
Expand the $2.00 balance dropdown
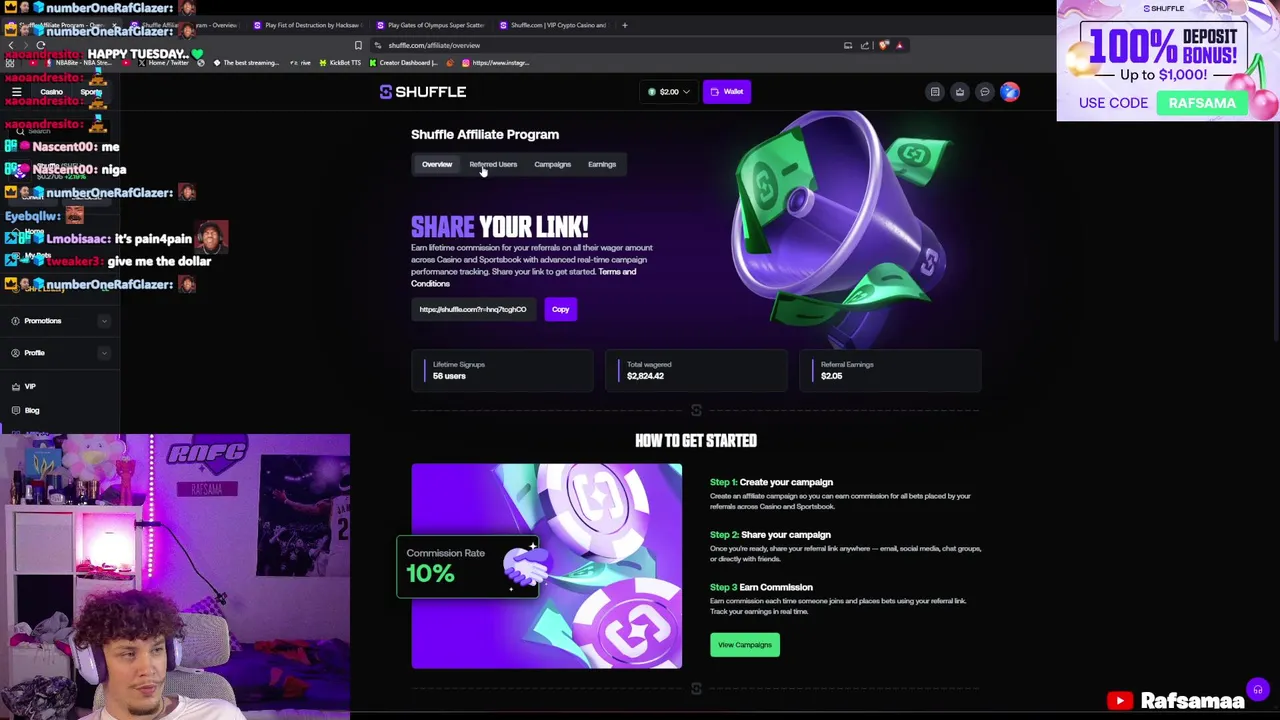[x=669, y=92]
